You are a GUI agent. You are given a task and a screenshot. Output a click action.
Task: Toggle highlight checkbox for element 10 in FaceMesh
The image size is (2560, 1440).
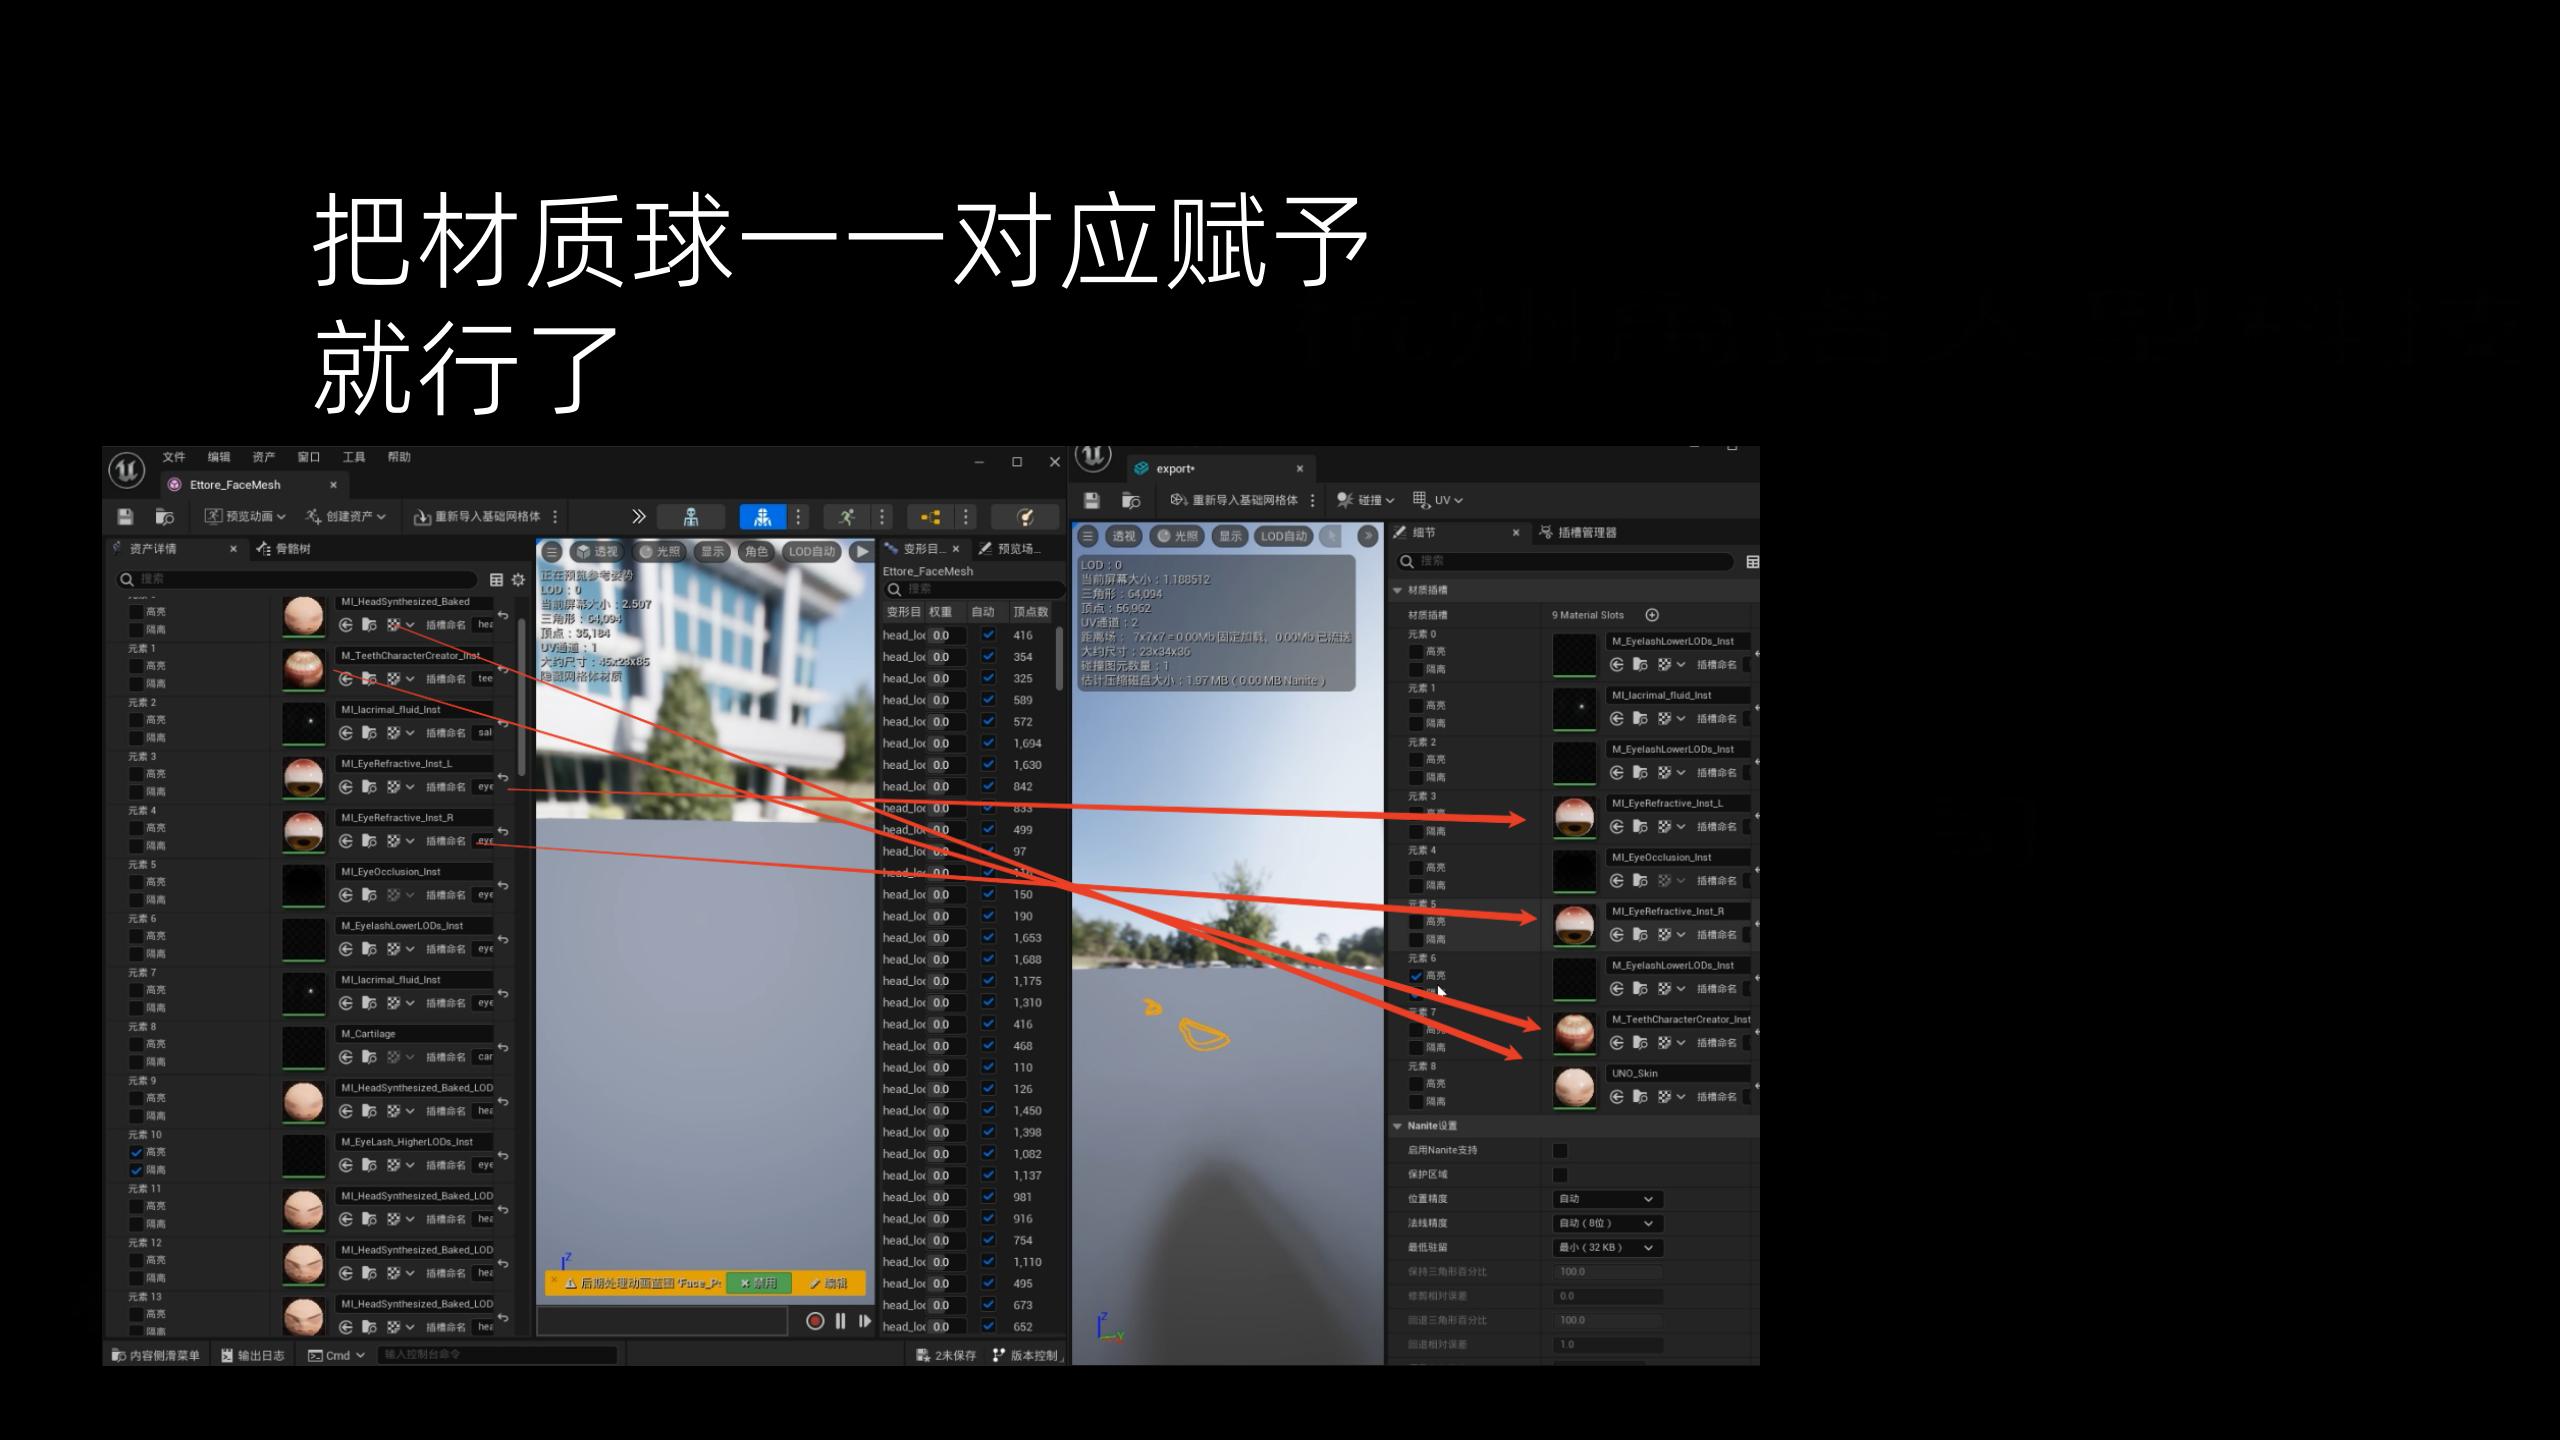click(136, 1152)
